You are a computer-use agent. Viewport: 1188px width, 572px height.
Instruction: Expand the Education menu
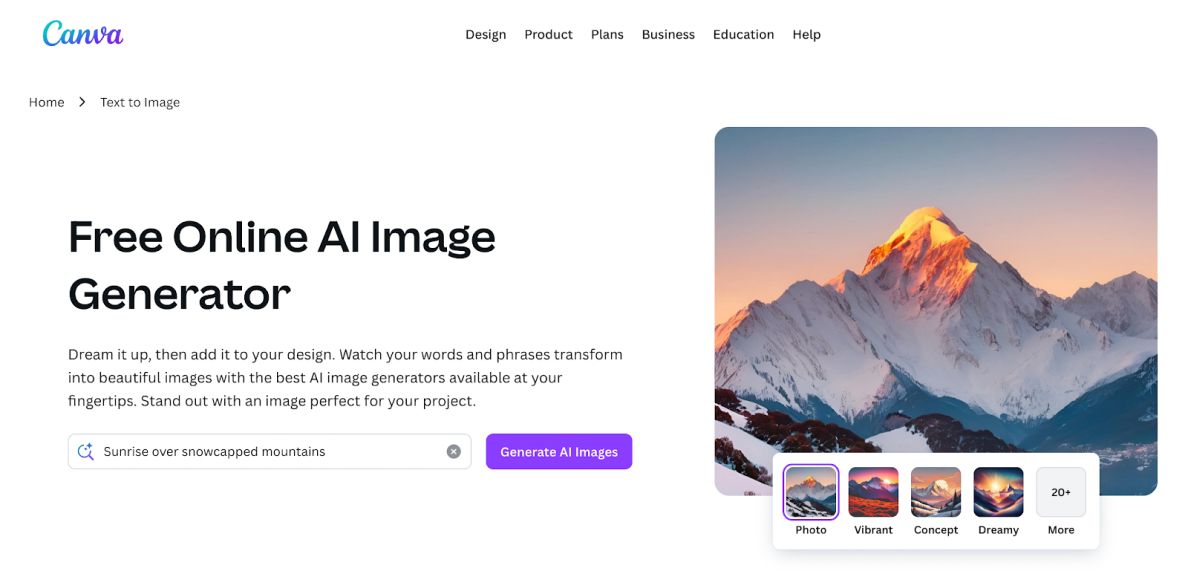[743, 34]
